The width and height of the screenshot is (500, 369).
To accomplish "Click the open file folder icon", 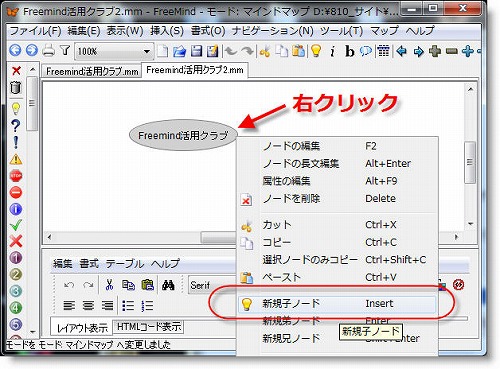I will [180, 51].
